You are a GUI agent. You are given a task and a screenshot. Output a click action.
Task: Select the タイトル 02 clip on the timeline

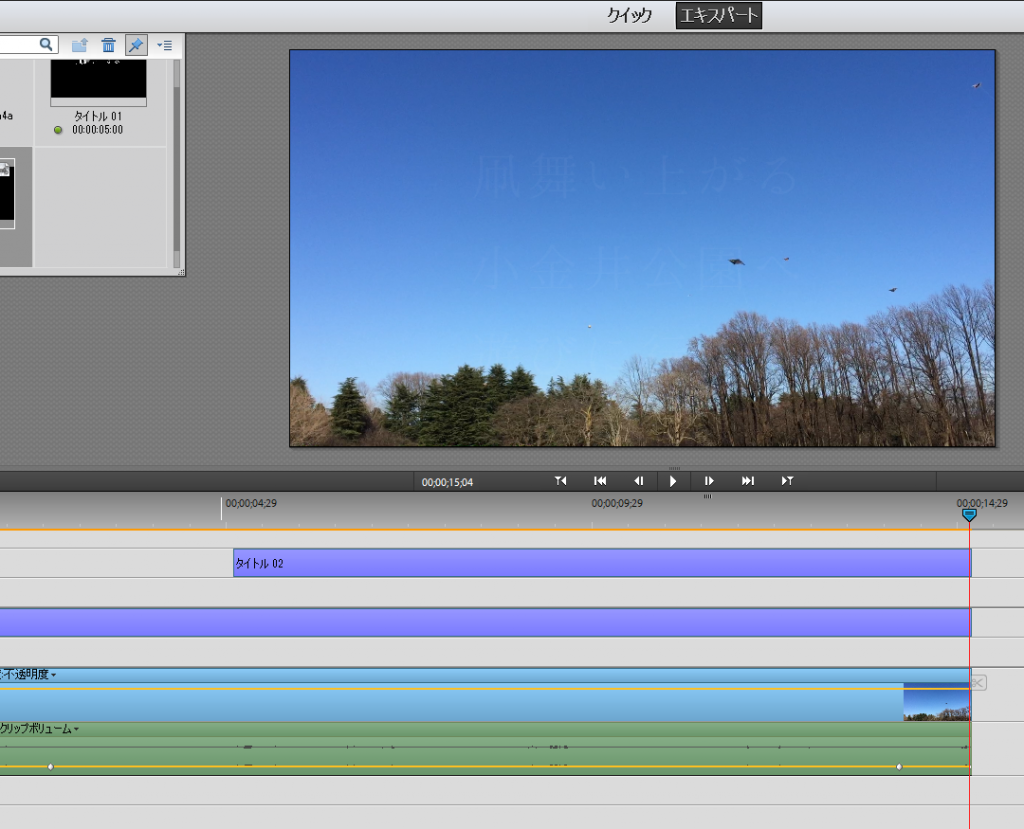[600, 563]
